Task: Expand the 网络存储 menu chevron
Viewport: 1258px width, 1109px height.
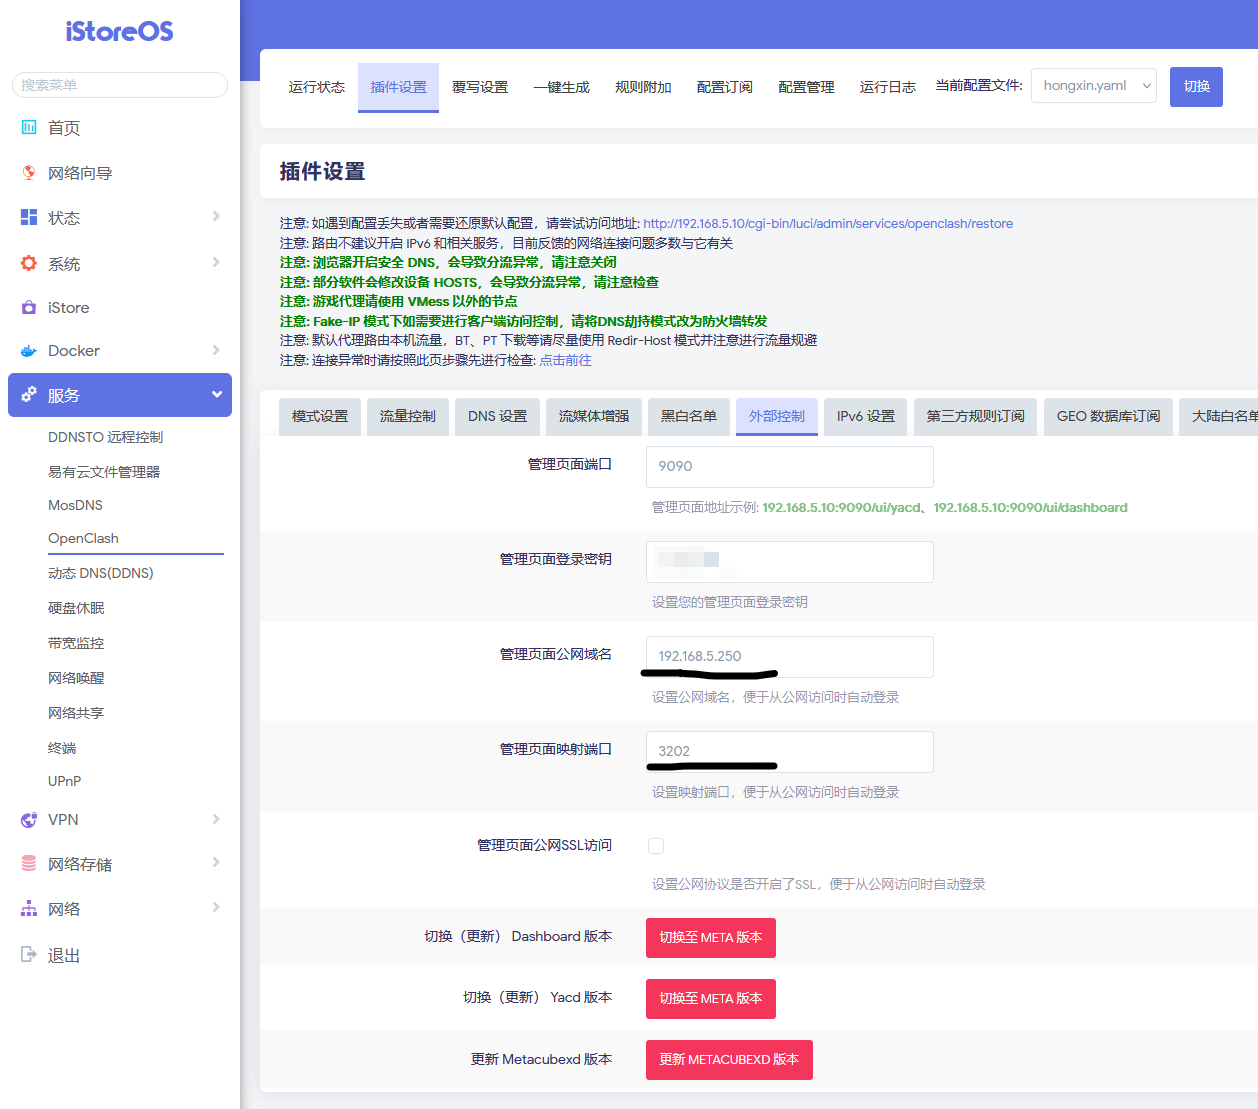Action: tap(216, 862)
